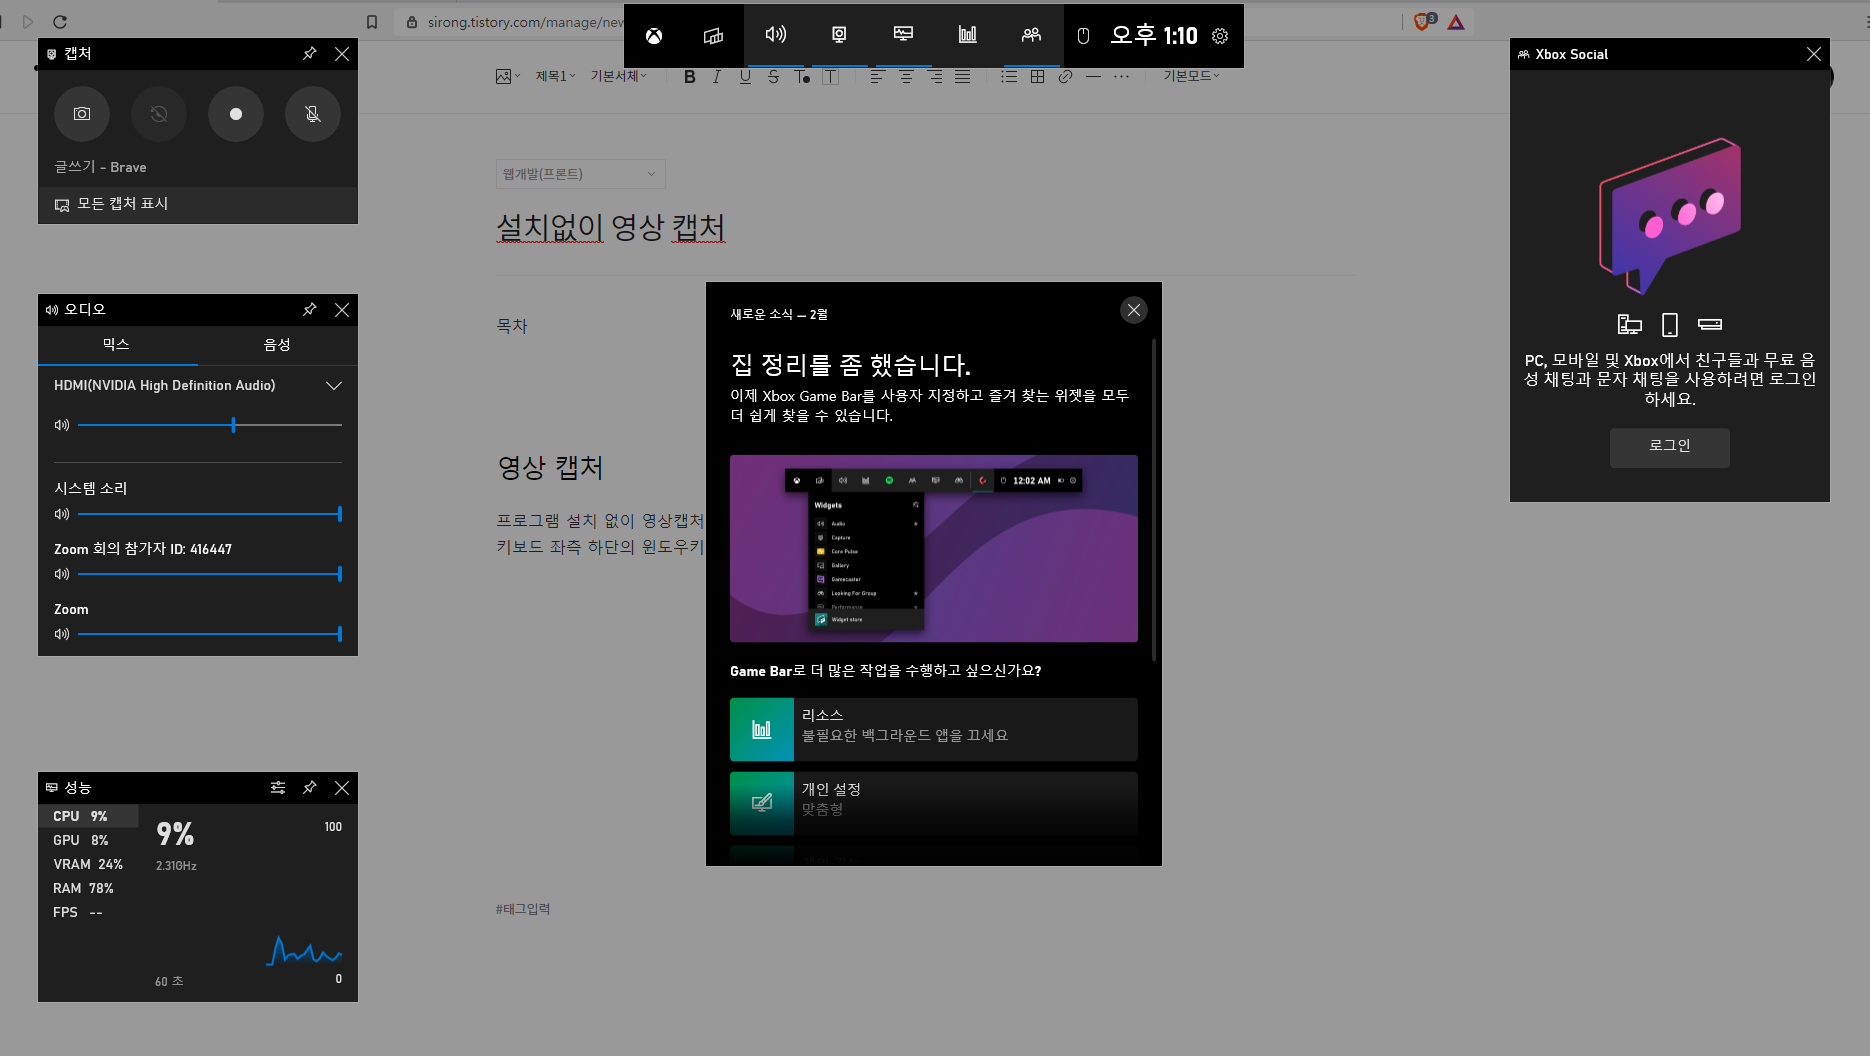Select the RAM metric row

pos(88,889)
